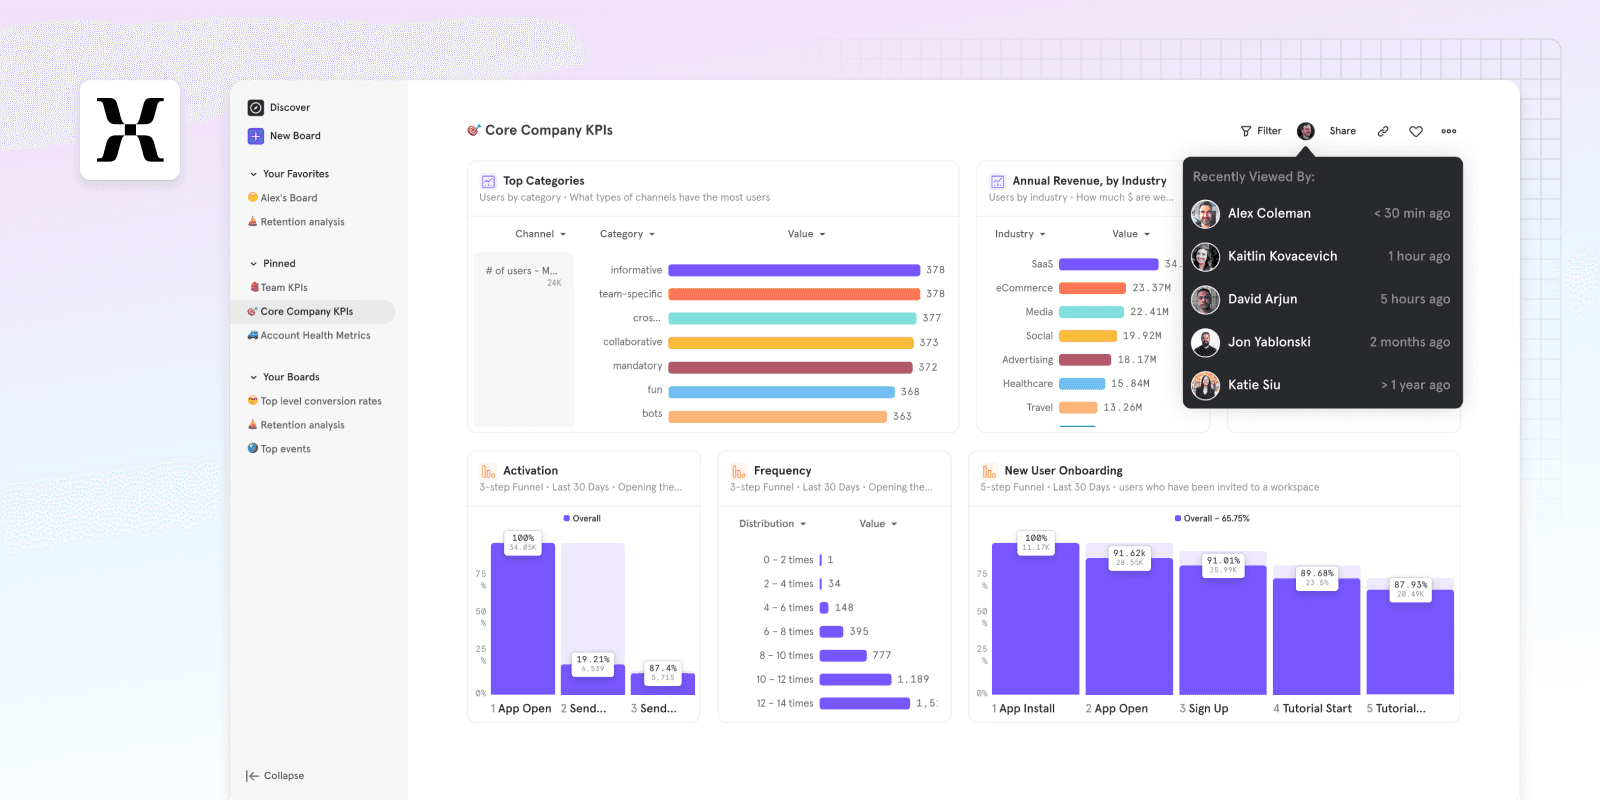The width and height of the screenshot is (1600, 800).
Task: Click the Share button
Action: [x=1343, y=131]
